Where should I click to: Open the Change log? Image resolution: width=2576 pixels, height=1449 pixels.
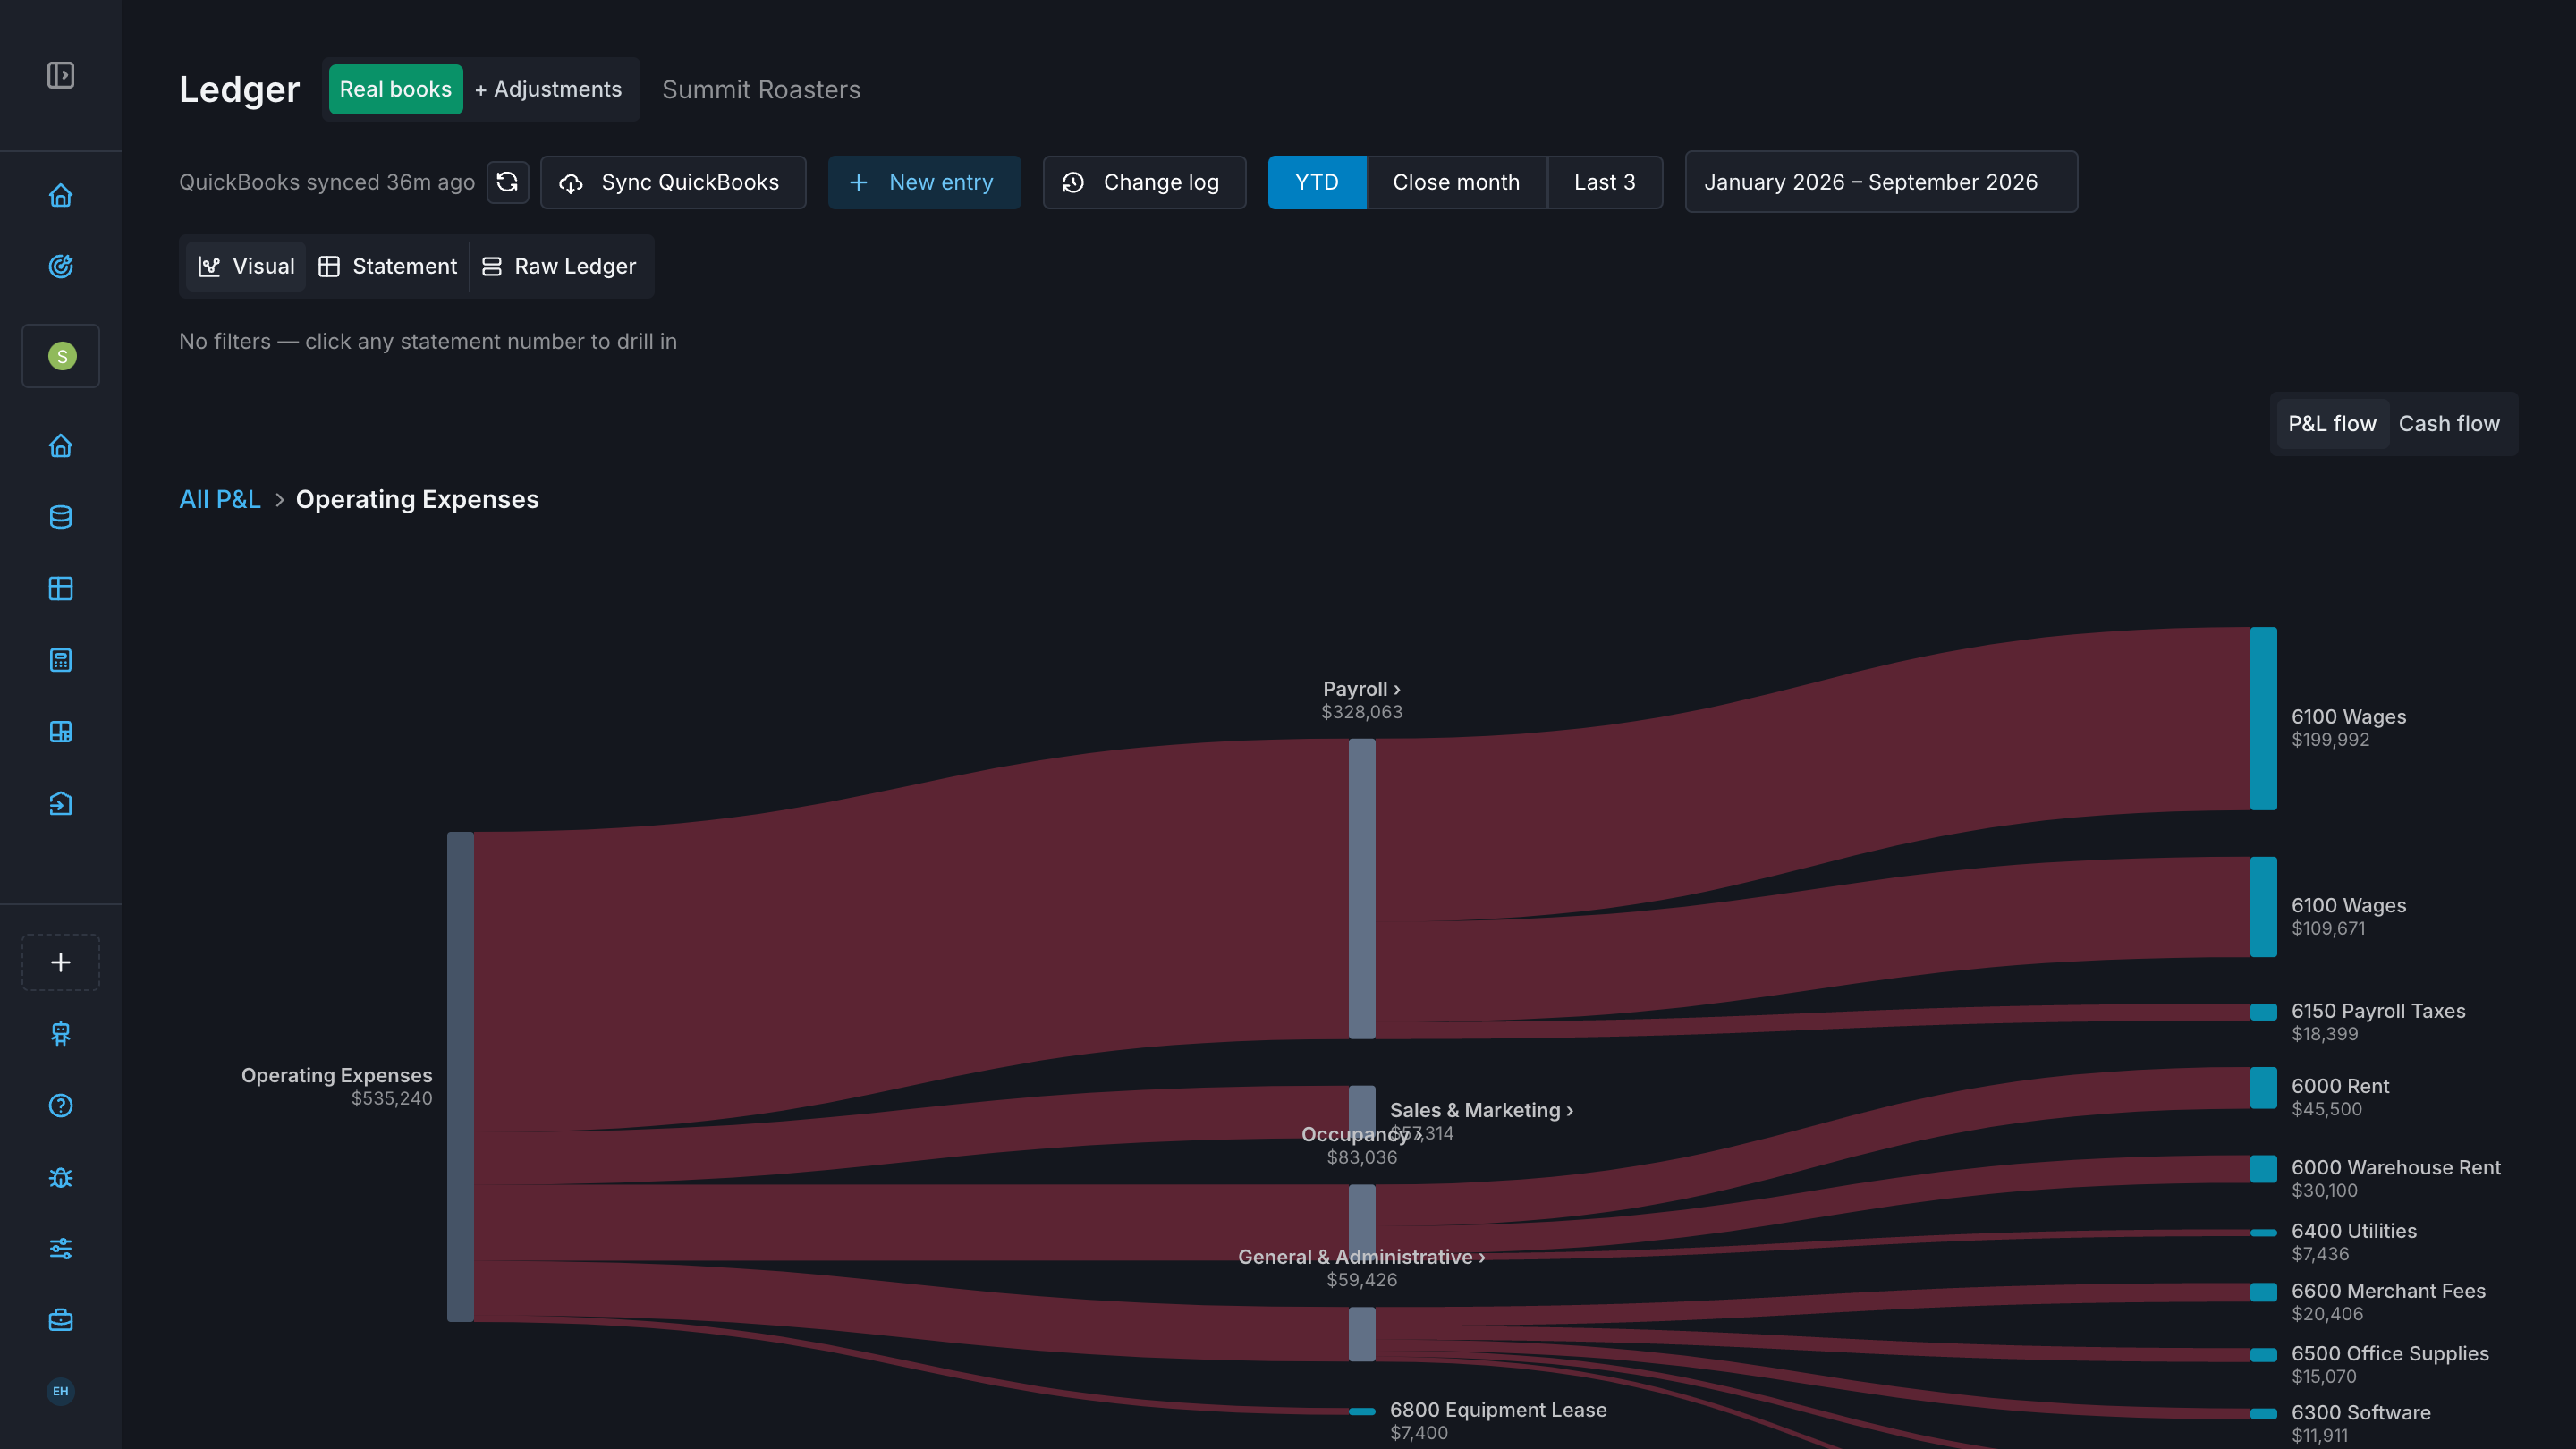coord(1144,182)
